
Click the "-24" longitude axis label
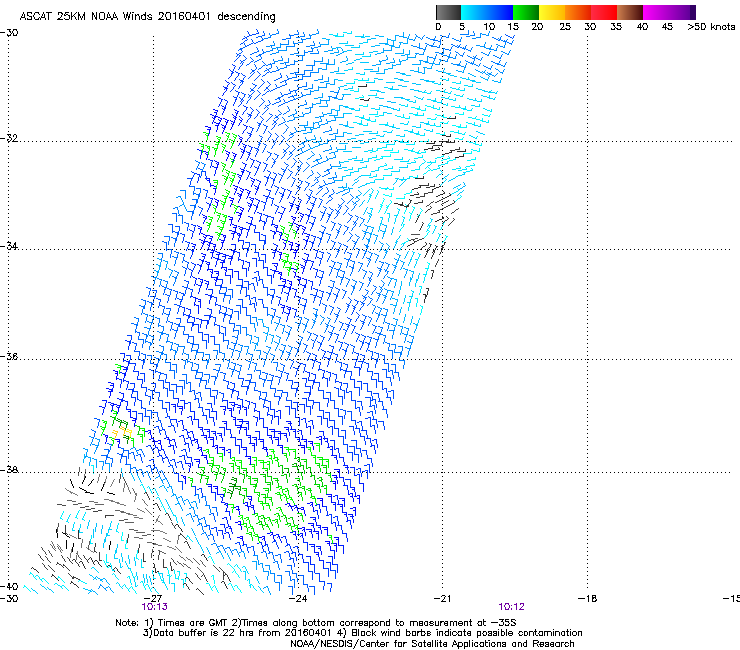[298, 598]
